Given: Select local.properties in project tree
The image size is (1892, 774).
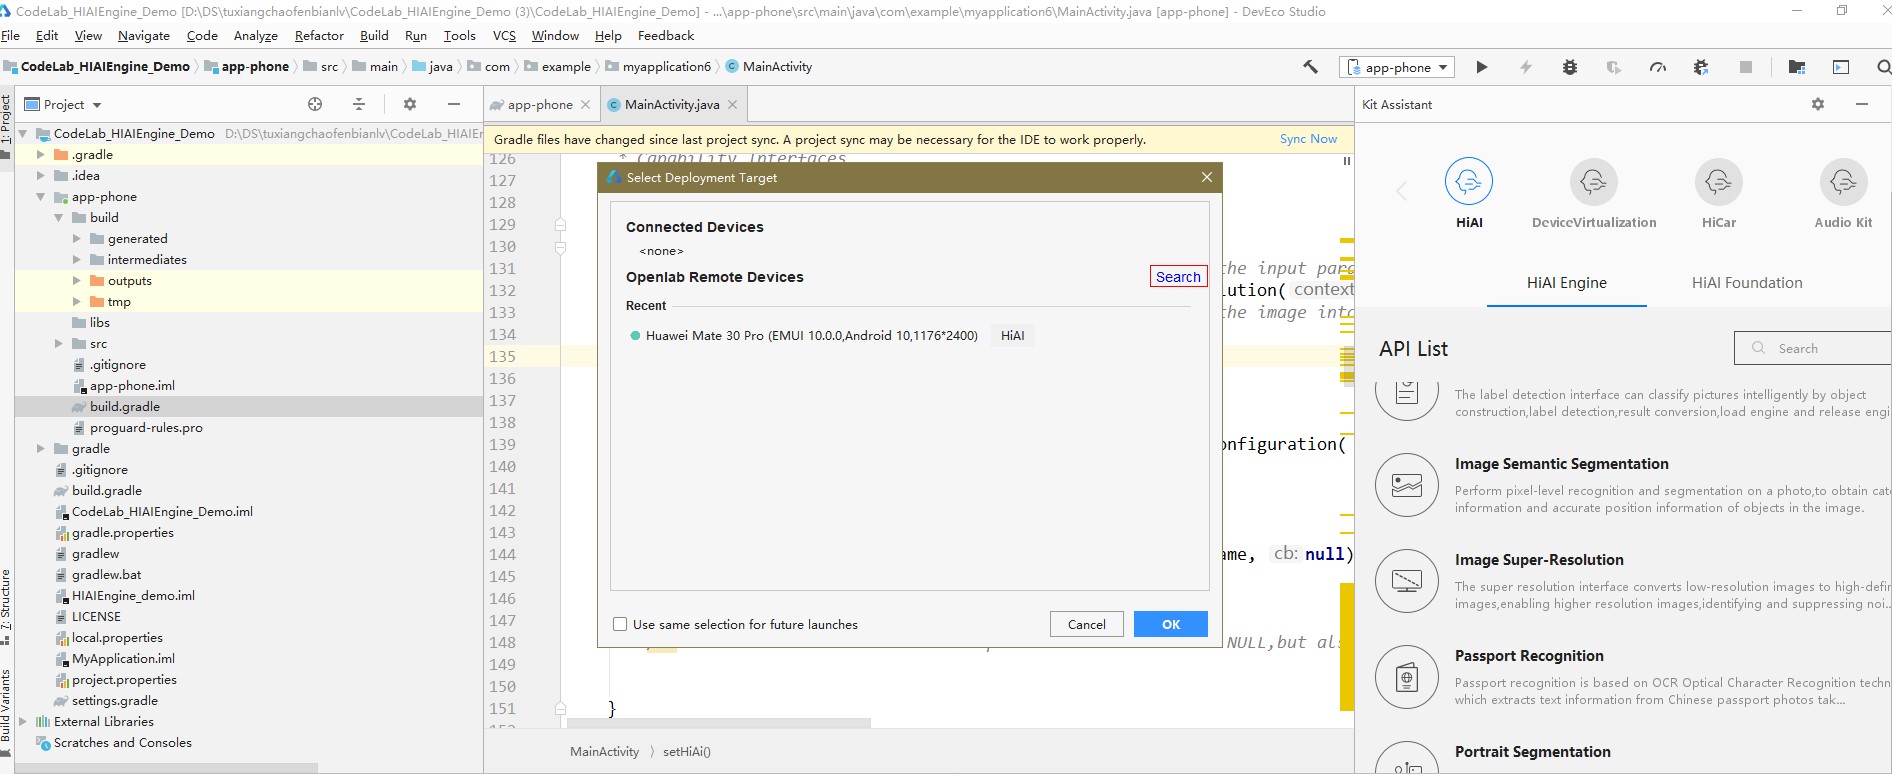Looking at the screenshot, I should [117, 637].
